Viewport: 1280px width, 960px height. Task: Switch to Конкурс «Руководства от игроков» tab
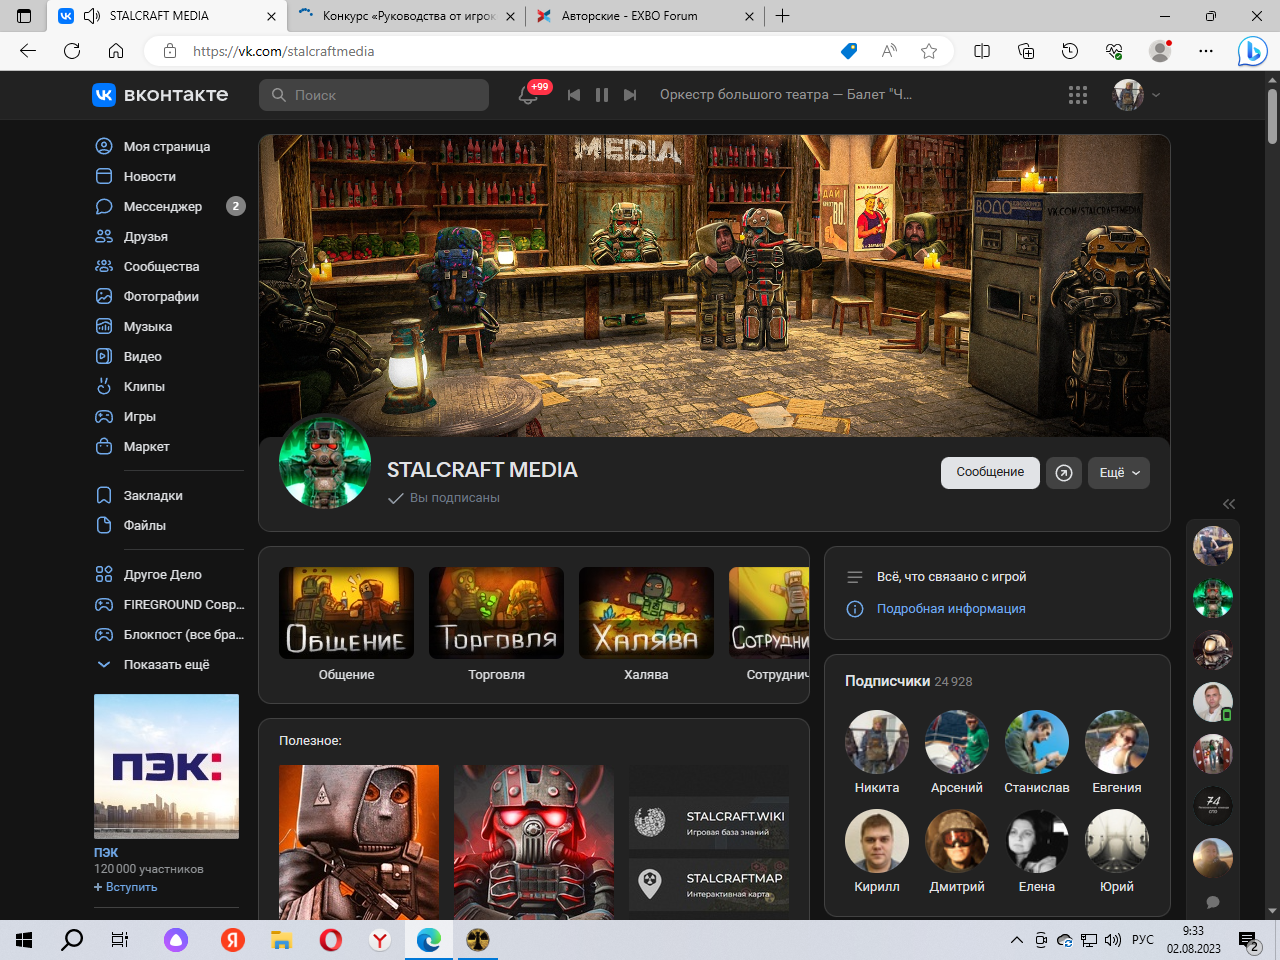click(x=409, y=16)
